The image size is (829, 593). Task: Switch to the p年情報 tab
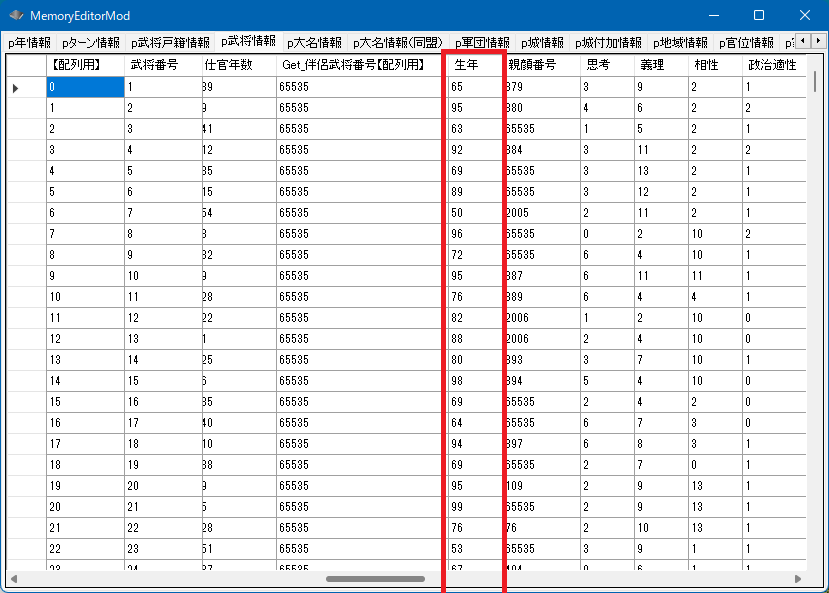(x=29, y=43)
